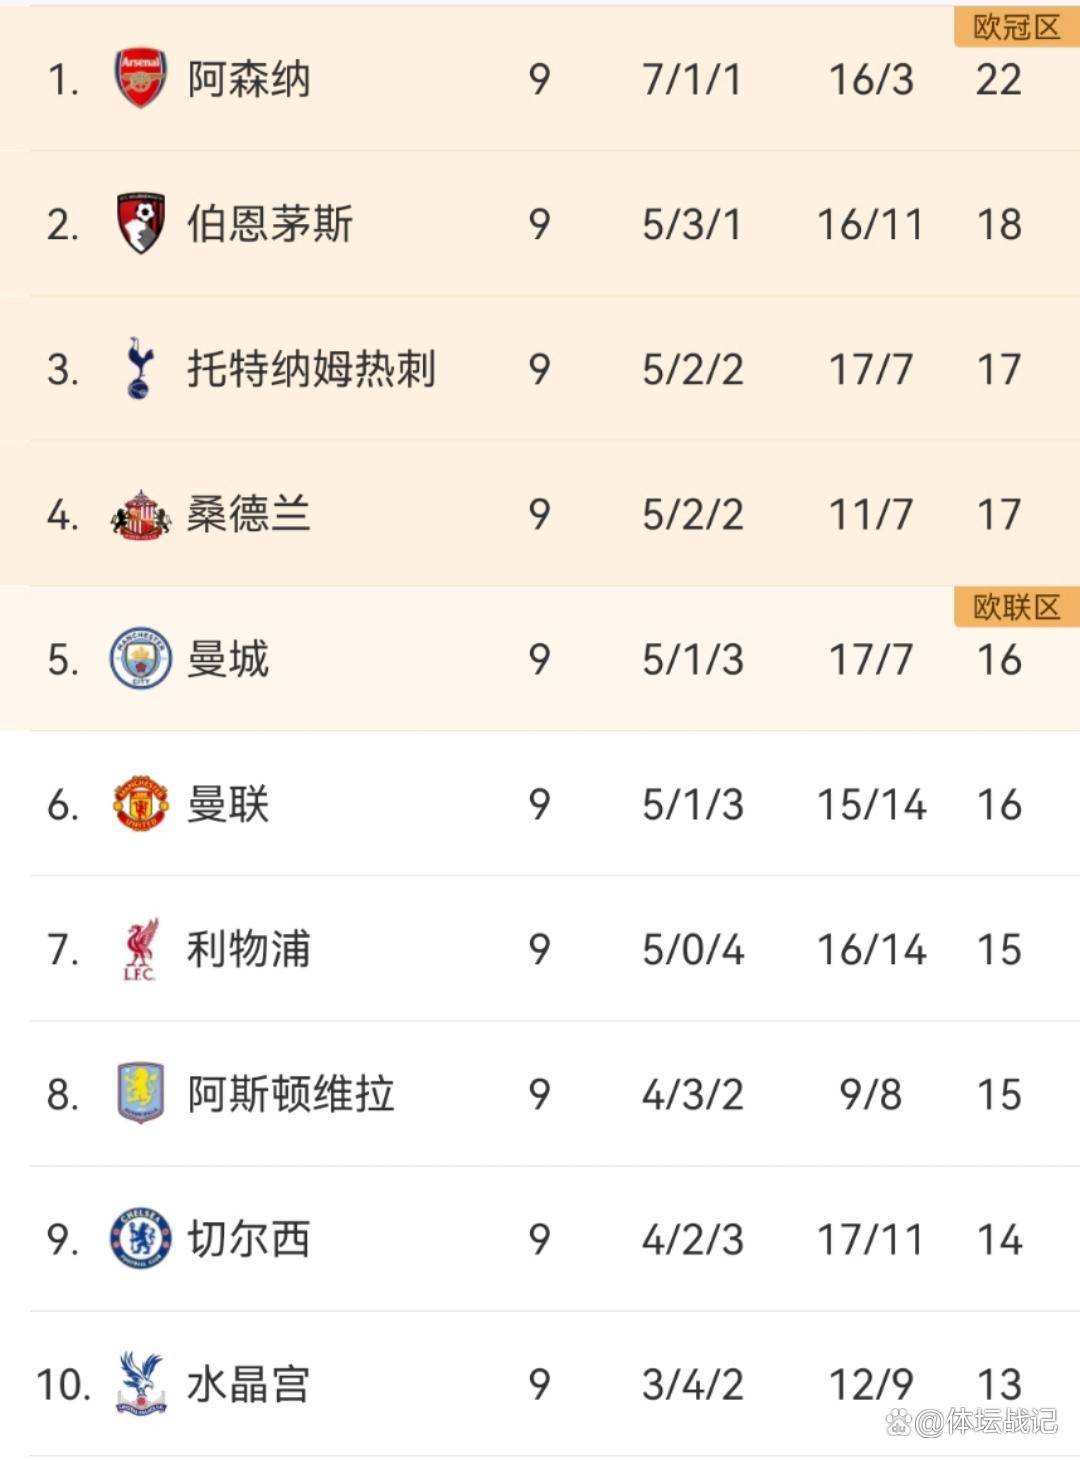Click the Arsenal club crest

click(x=140, y=78)
